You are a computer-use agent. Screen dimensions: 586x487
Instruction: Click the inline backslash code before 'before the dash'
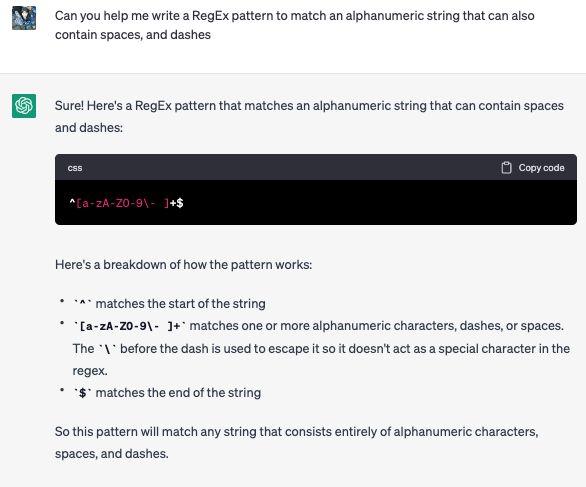pyautogui.click(x=107, y=349)
